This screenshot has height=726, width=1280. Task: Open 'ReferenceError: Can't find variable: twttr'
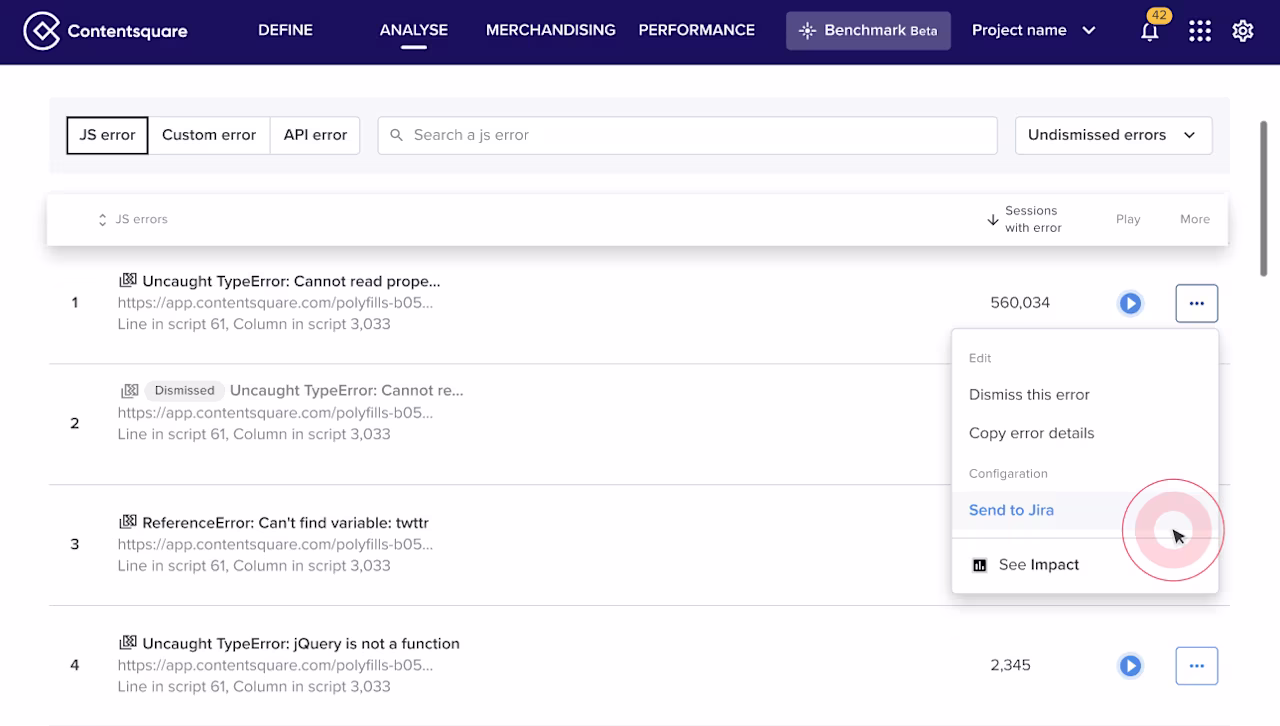[285, 523]
